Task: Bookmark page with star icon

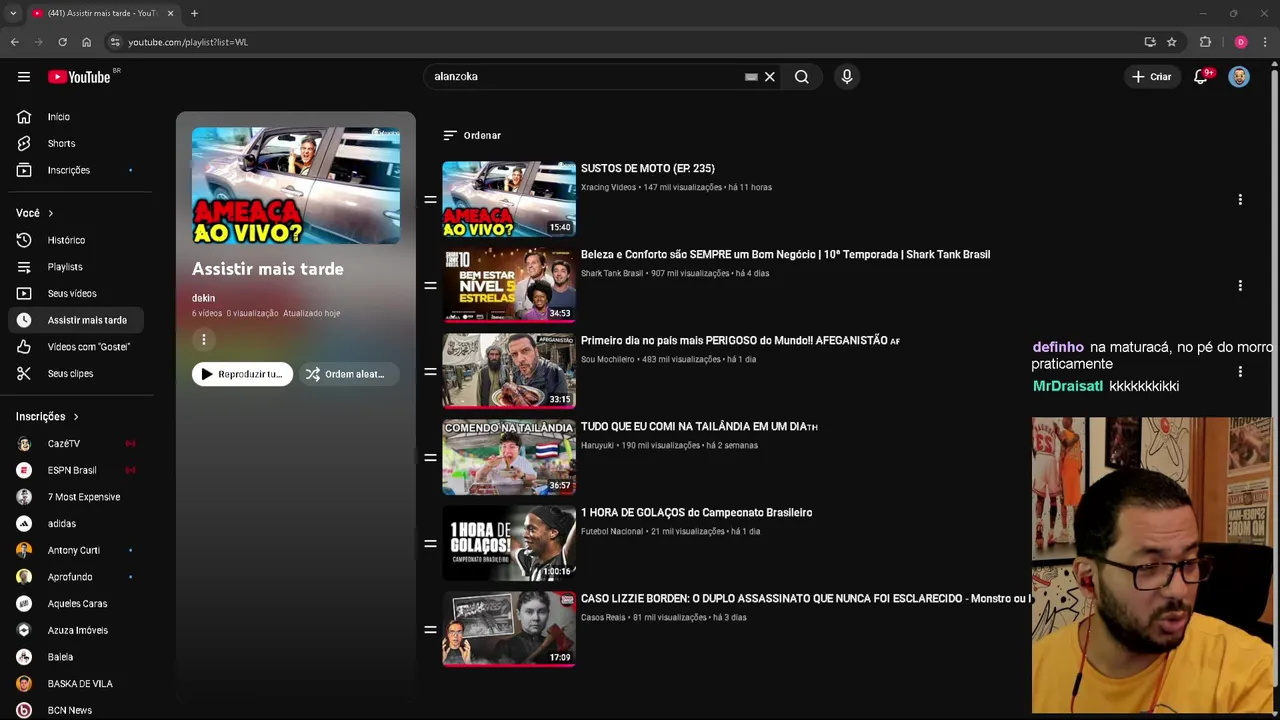Action: click(x=1172, y=42)
